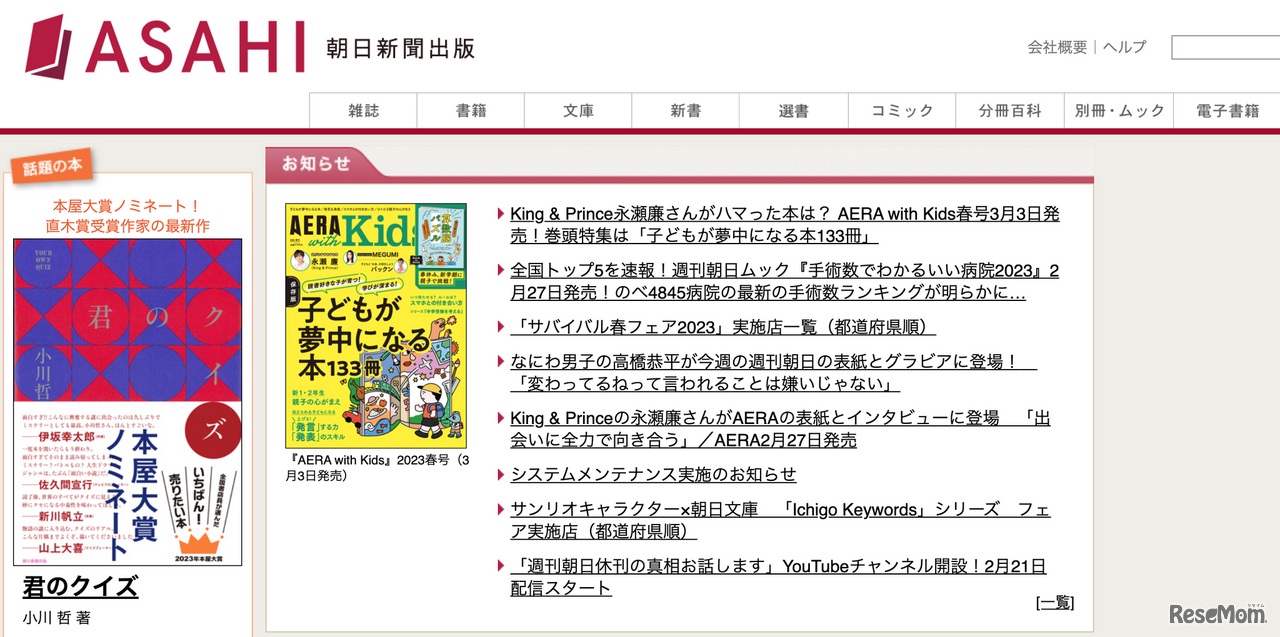1280x637 pixels.
Task: Open the 書籍 menu tab
Action: [x=471, y=111]
